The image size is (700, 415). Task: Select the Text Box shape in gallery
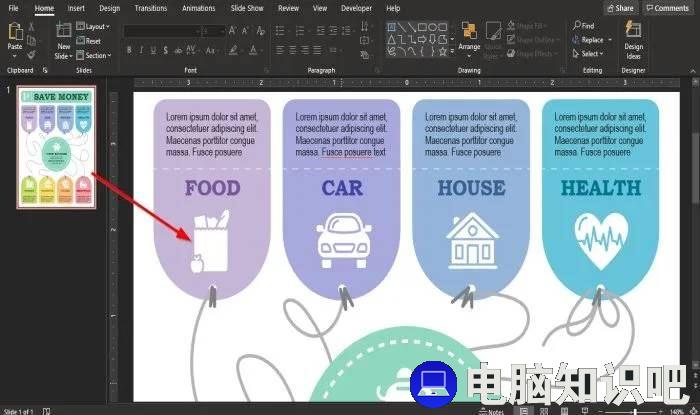(392, 27)
